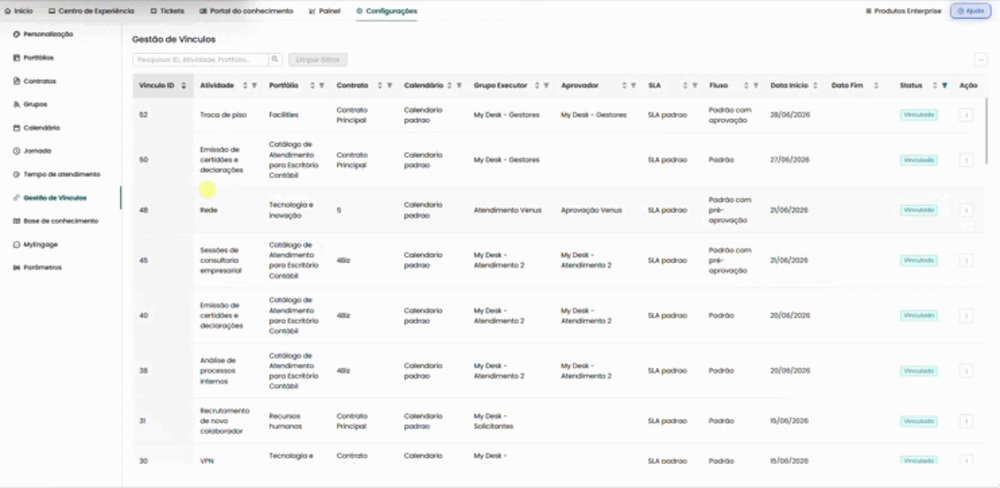Open action menu for vínculo 38
The width and height of the screenshot is (1000, 488).
tap(966, 371)
